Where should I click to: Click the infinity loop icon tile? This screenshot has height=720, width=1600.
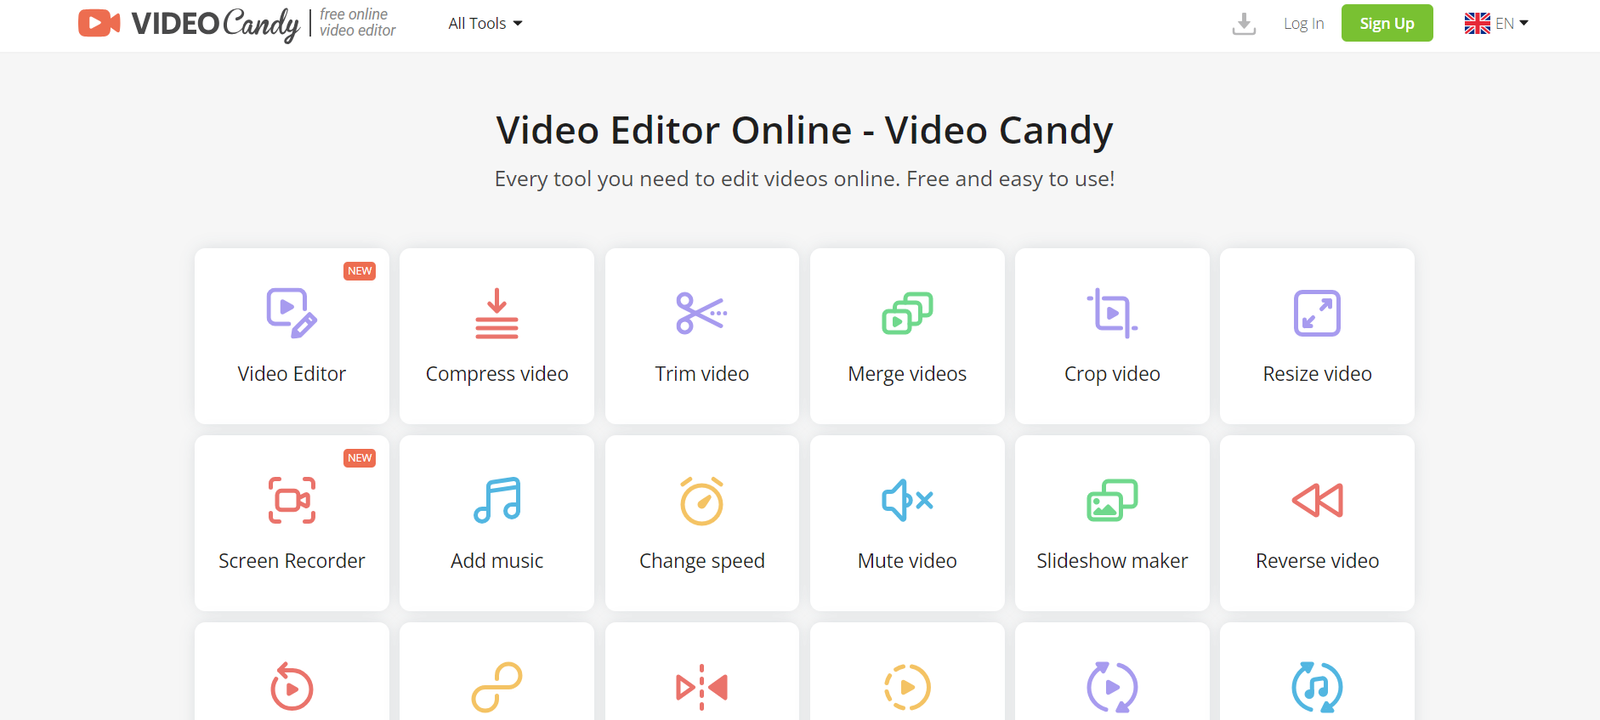[x=497, y=687]
